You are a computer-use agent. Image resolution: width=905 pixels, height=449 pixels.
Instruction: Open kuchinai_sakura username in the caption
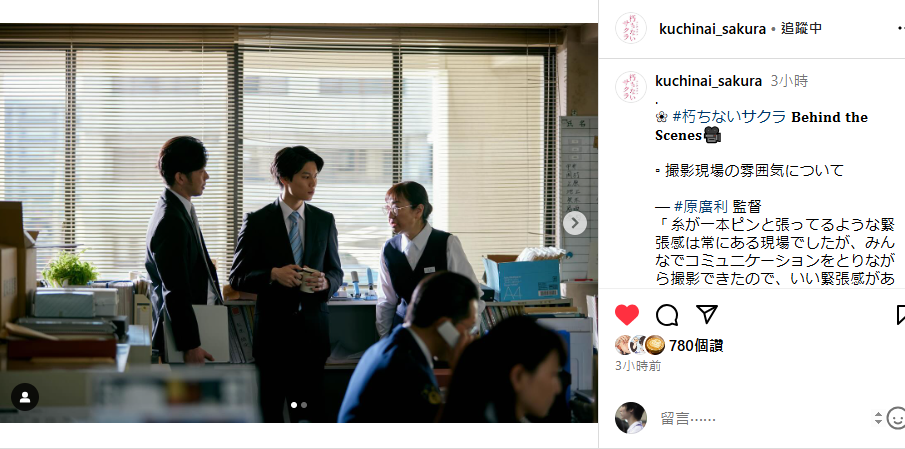coord(709,81)
